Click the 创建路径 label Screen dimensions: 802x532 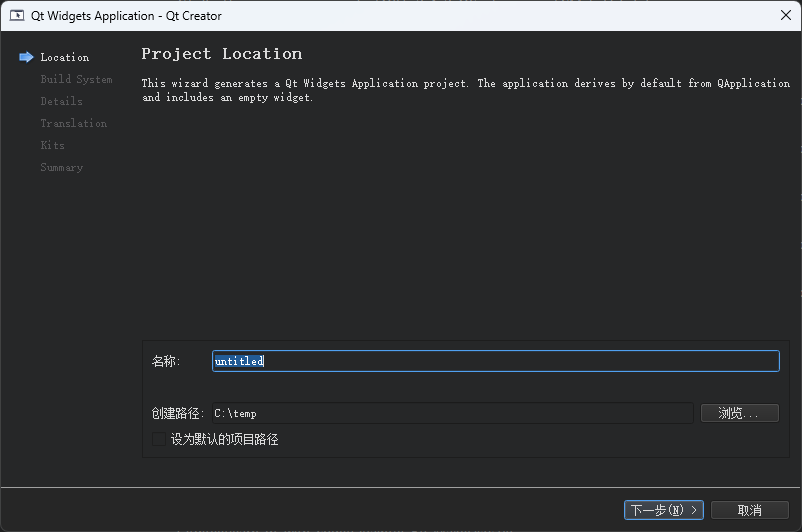point(178,413)
